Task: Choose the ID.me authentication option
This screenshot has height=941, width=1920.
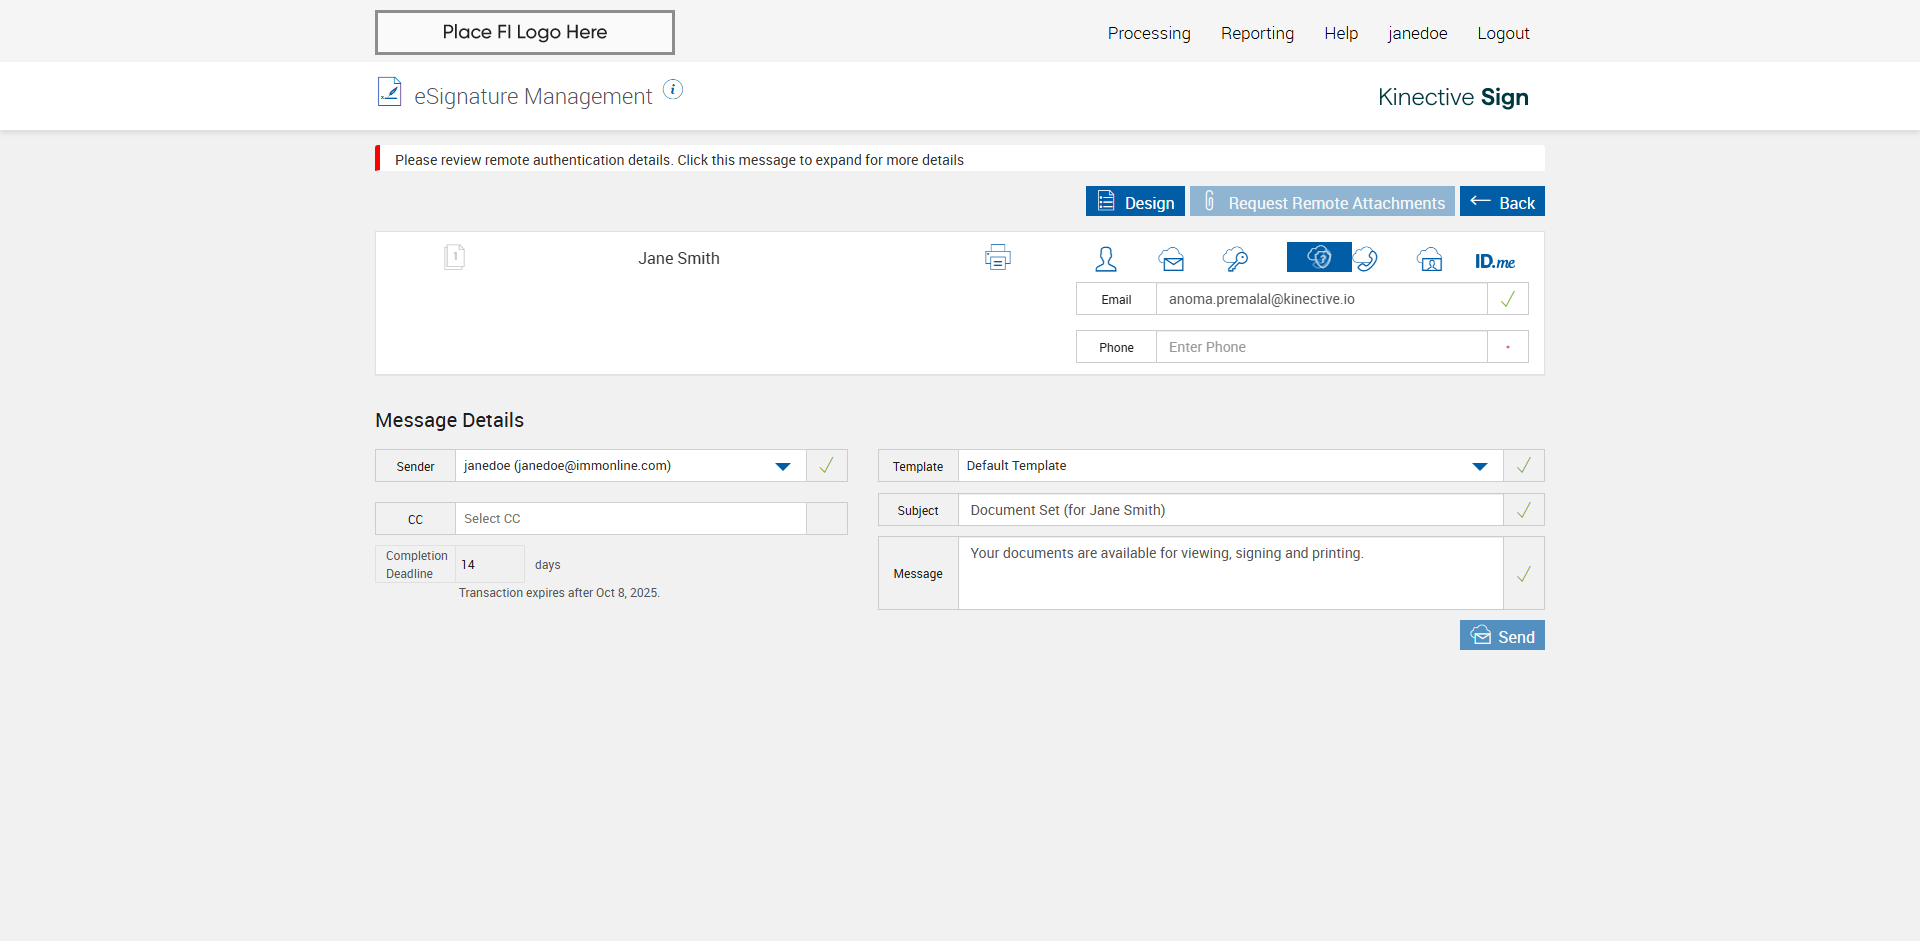Action: [x=1495, y=261]
